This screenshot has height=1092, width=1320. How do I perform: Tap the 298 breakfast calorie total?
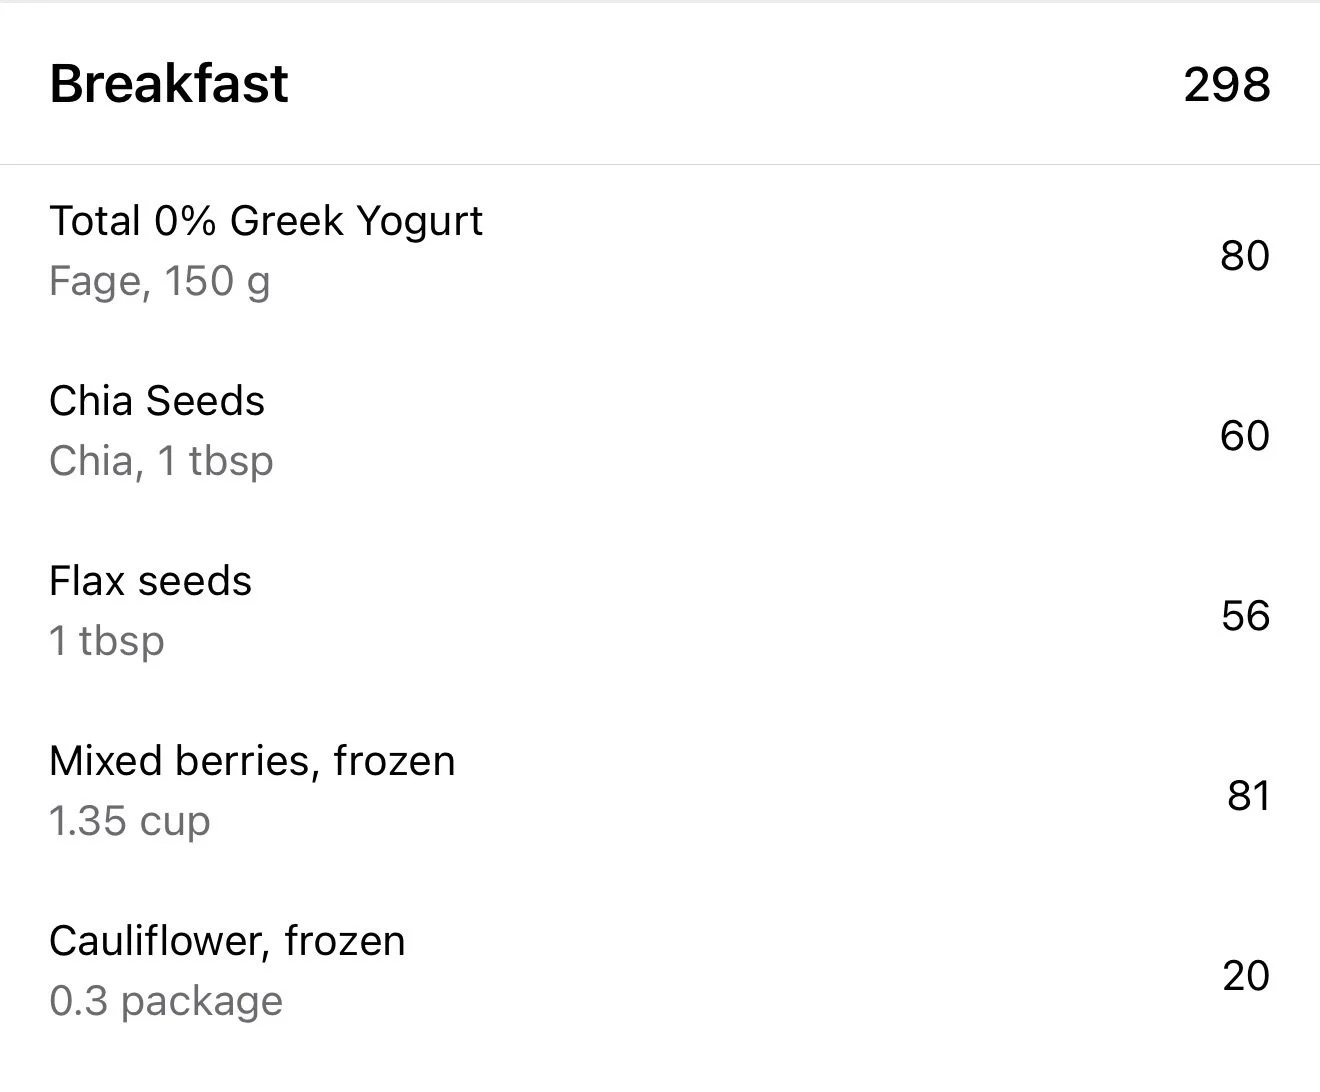(x=1226, y=84)
